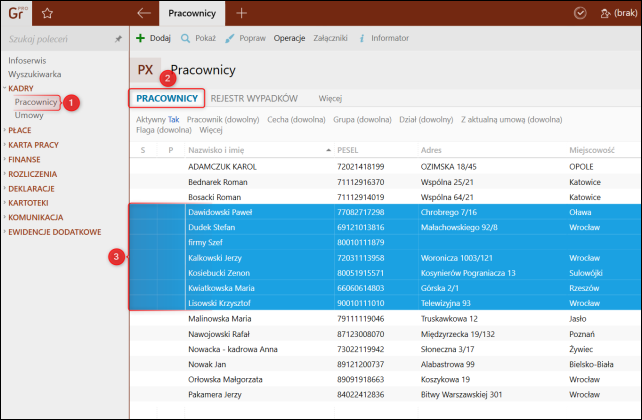Open the Wyszukiwarka link in sidebar
Viewport: 642px width, 420px height.
pyautogui.click(x=35, y=74)
